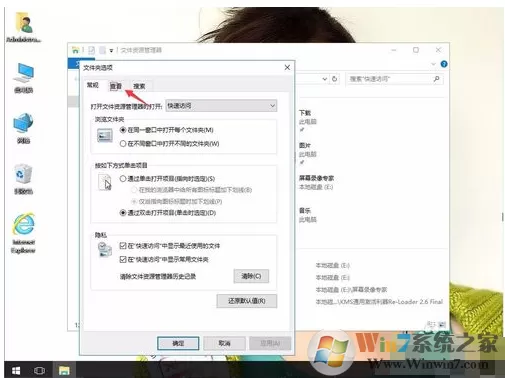
Task: Expand the ribbon with the chevron arrow
Action: (433, 64)
